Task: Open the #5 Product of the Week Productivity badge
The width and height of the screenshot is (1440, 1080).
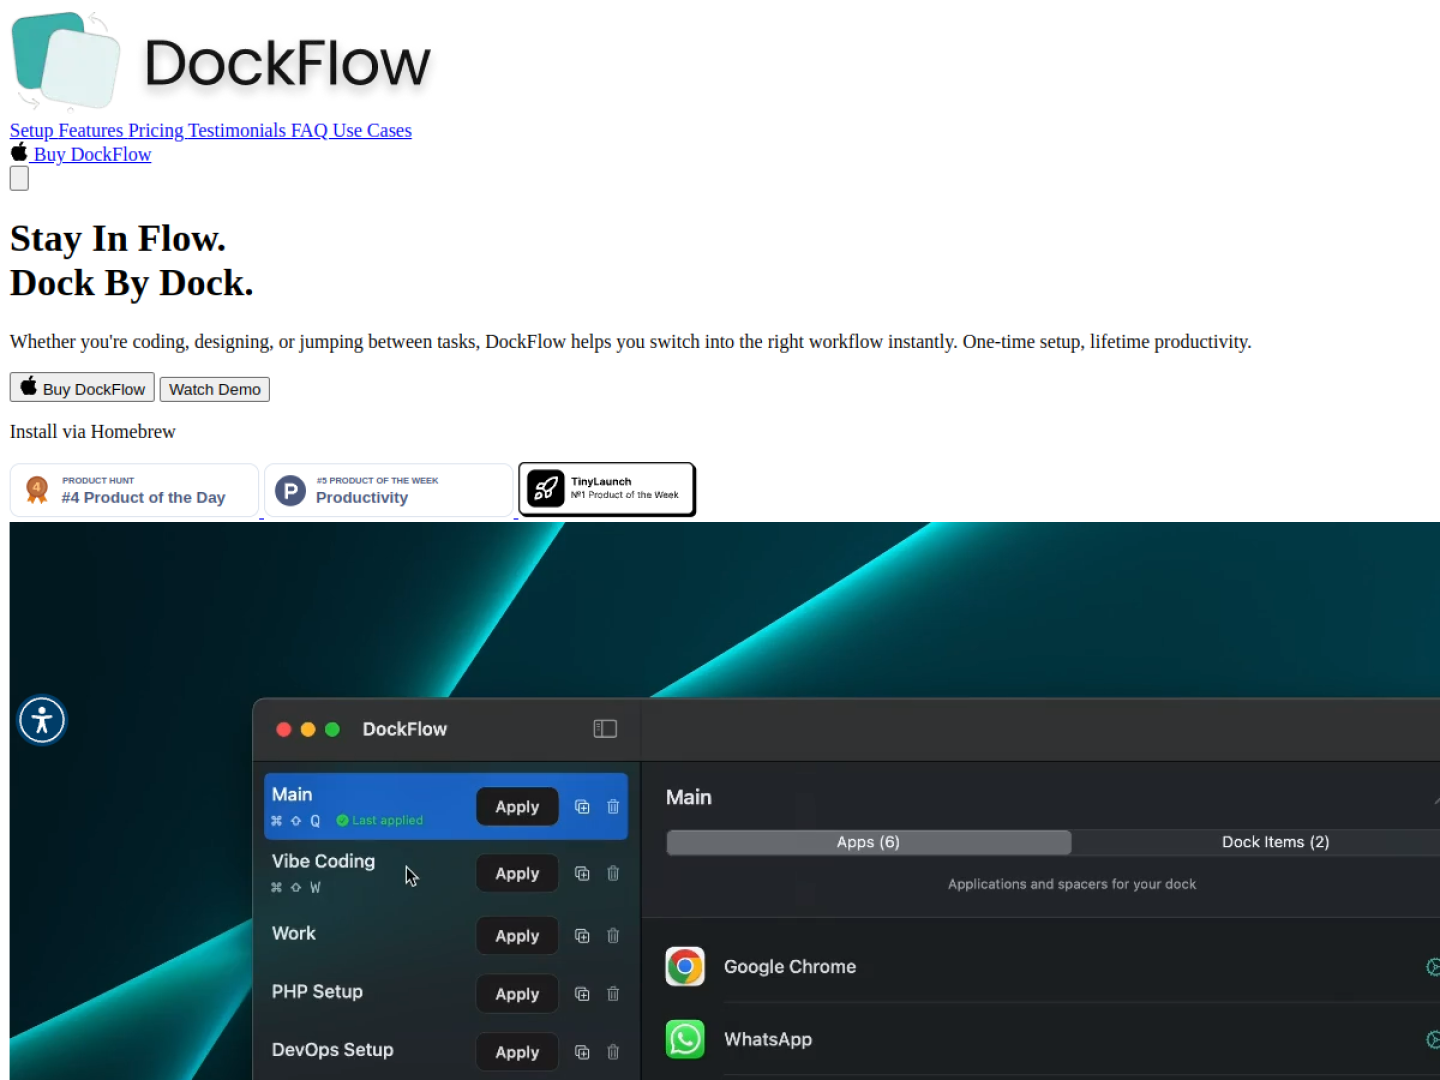Action: (389, 490)
